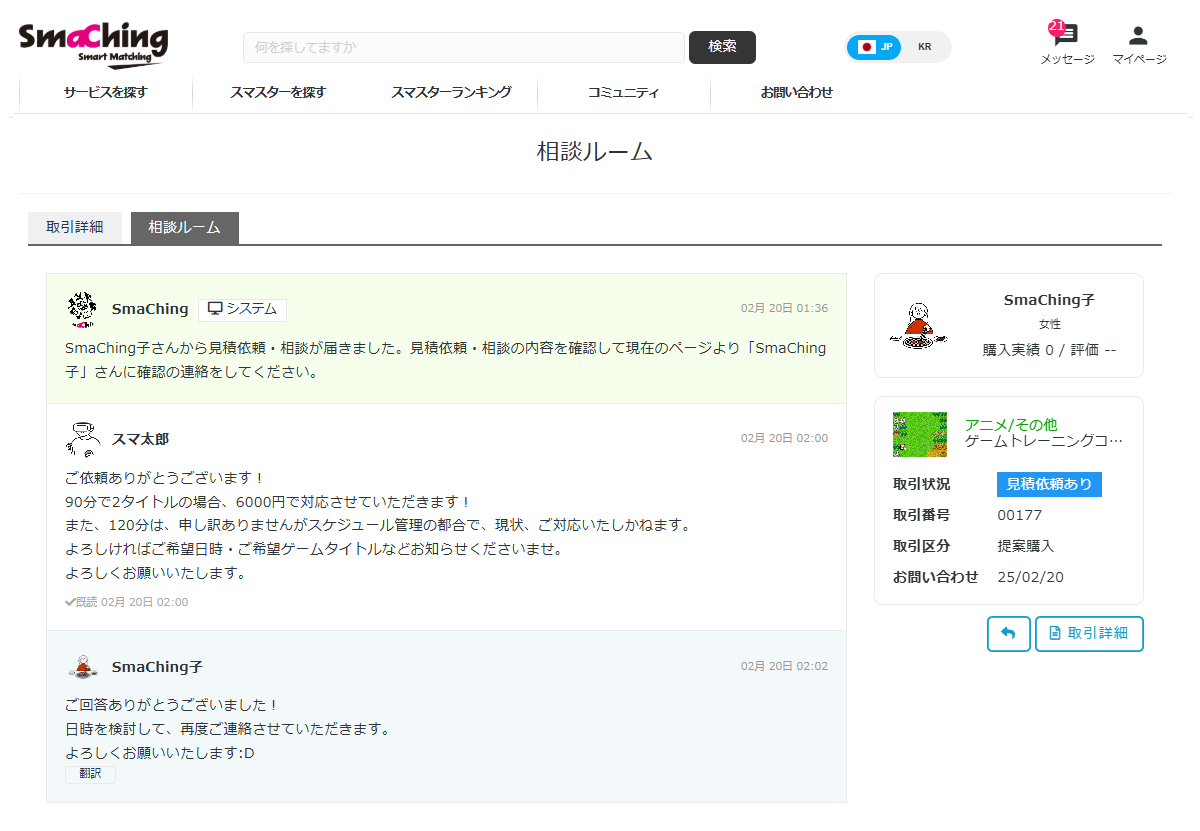Viewport: 1200px width, 831px height.
Task: Switch to 取引詳細 tab
Action: click(75, 228)
